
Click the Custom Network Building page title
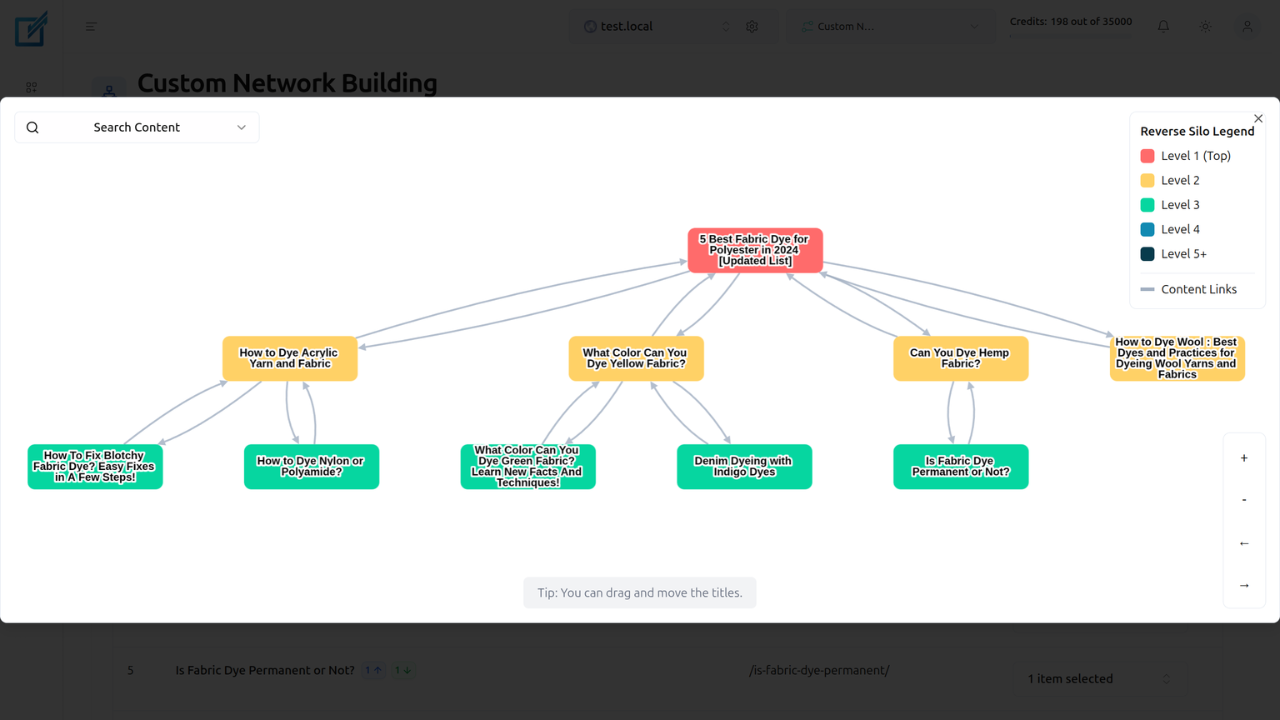287,83
